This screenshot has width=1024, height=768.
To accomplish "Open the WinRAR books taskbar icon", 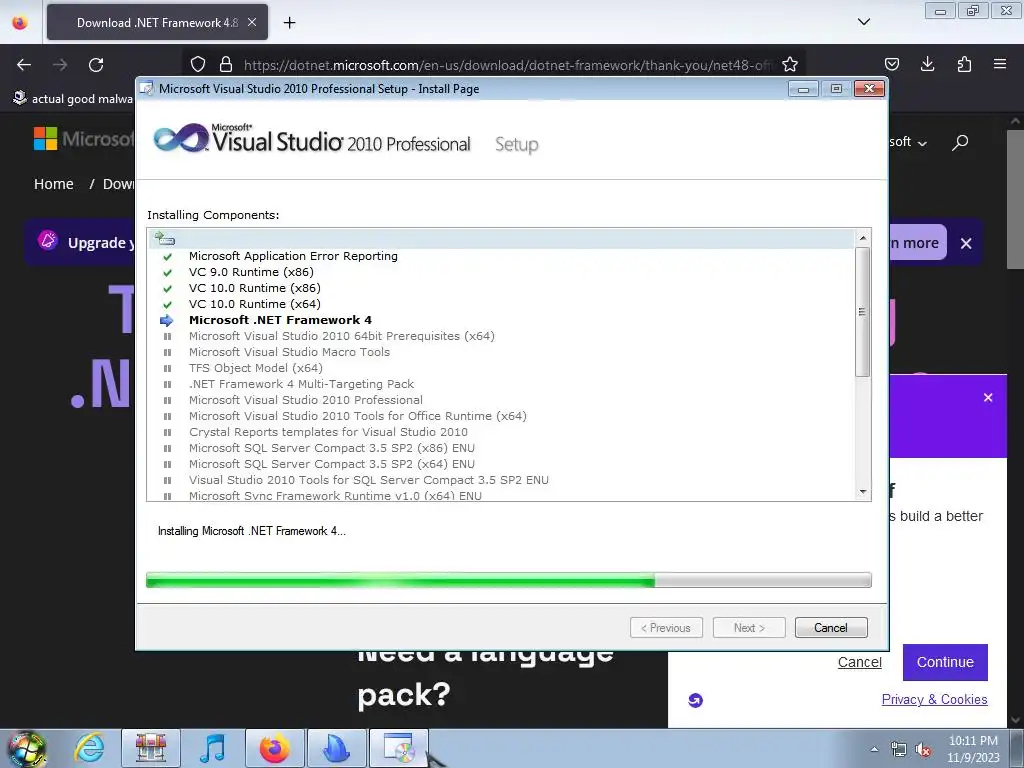I will 151,748.
